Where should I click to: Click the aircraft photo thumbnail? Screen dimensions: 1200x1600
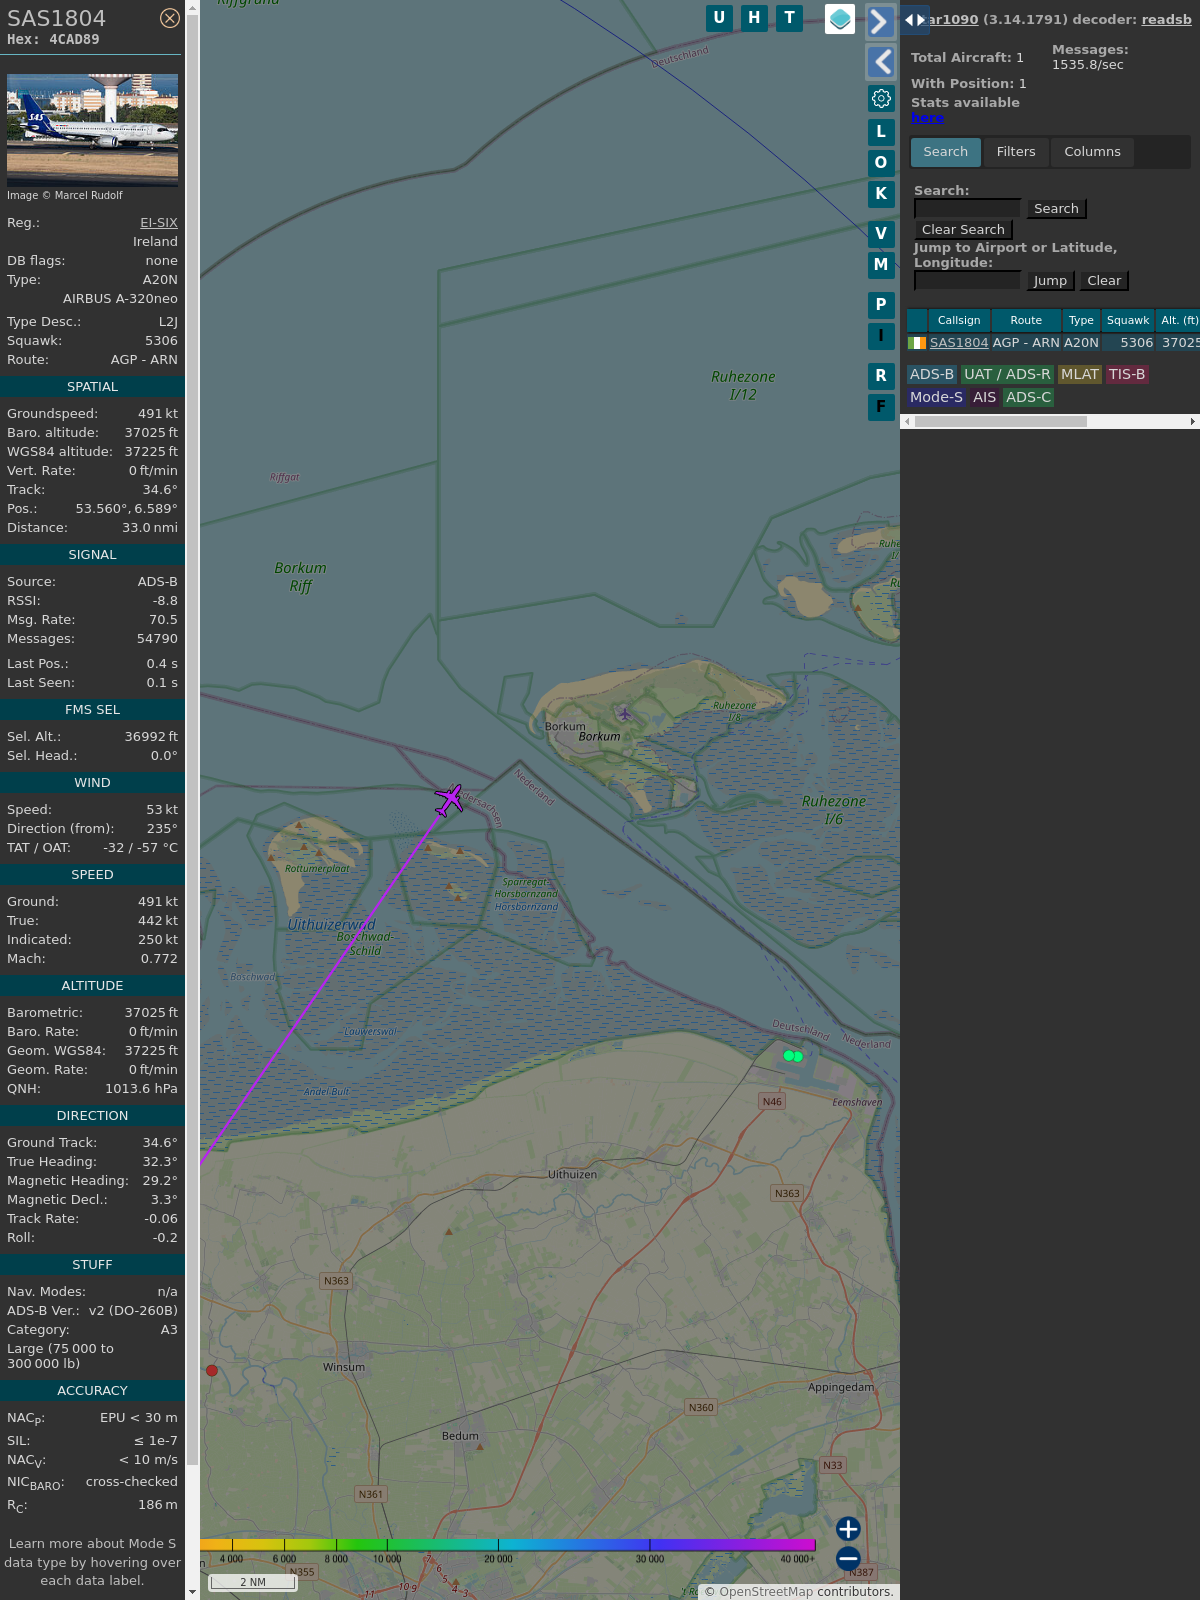[x=92, y=129]
